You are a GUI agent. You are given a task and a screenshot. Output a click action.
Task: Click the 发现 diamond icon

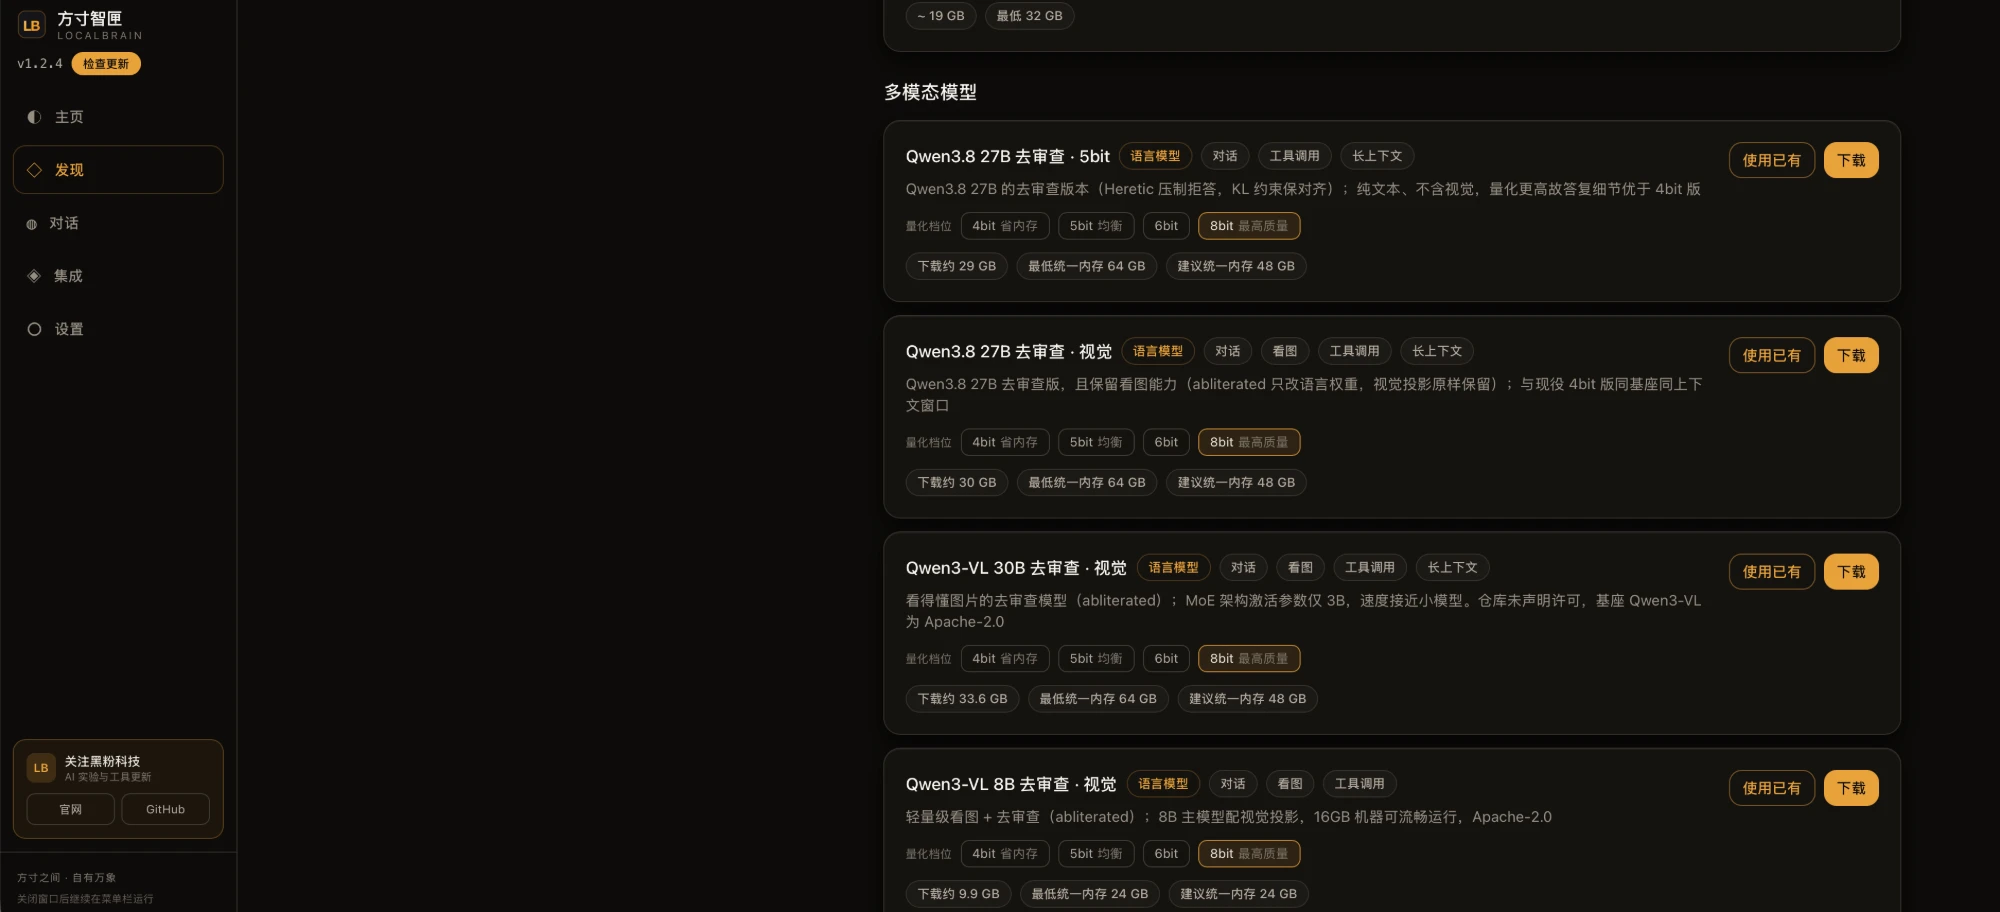(x=34, y=170)
